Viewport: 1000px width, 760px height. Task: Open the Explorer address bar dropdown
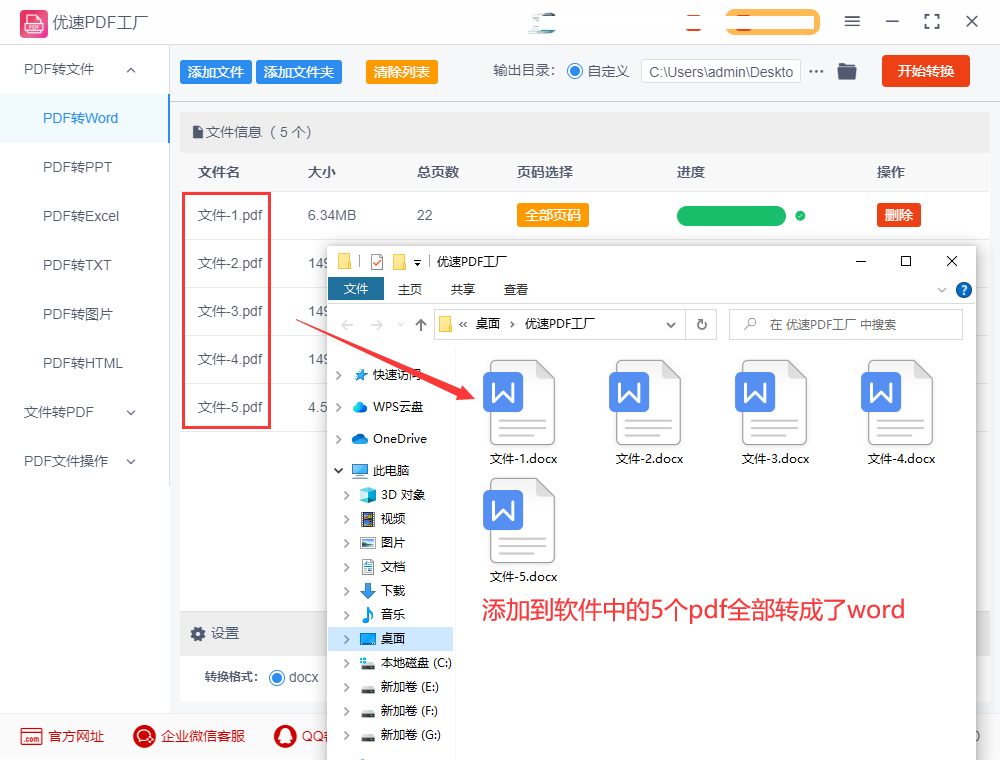671,325
